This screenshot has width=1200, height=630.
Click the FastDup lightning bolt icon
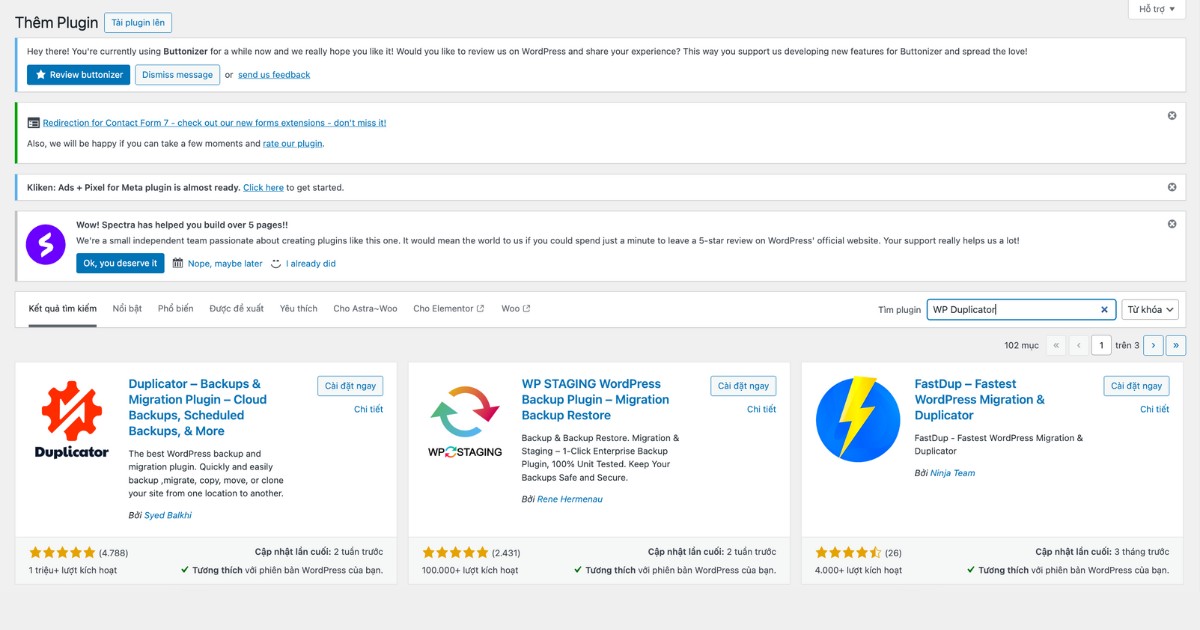pyautogui.click(x=857, y=420)
